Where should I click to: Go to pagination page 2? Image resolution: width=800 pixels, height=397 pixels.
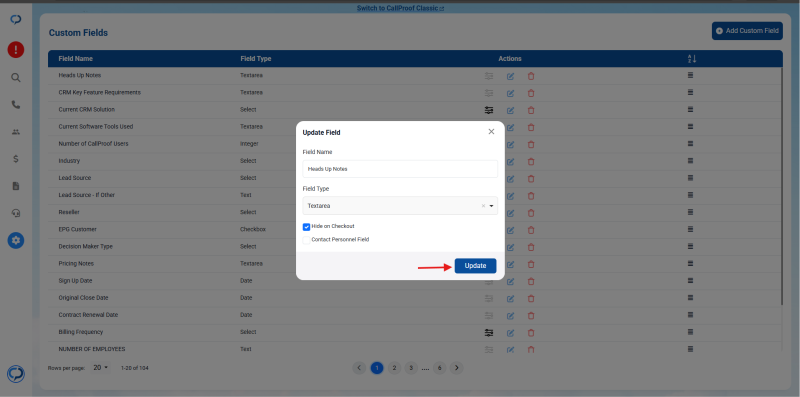(394, 367)
